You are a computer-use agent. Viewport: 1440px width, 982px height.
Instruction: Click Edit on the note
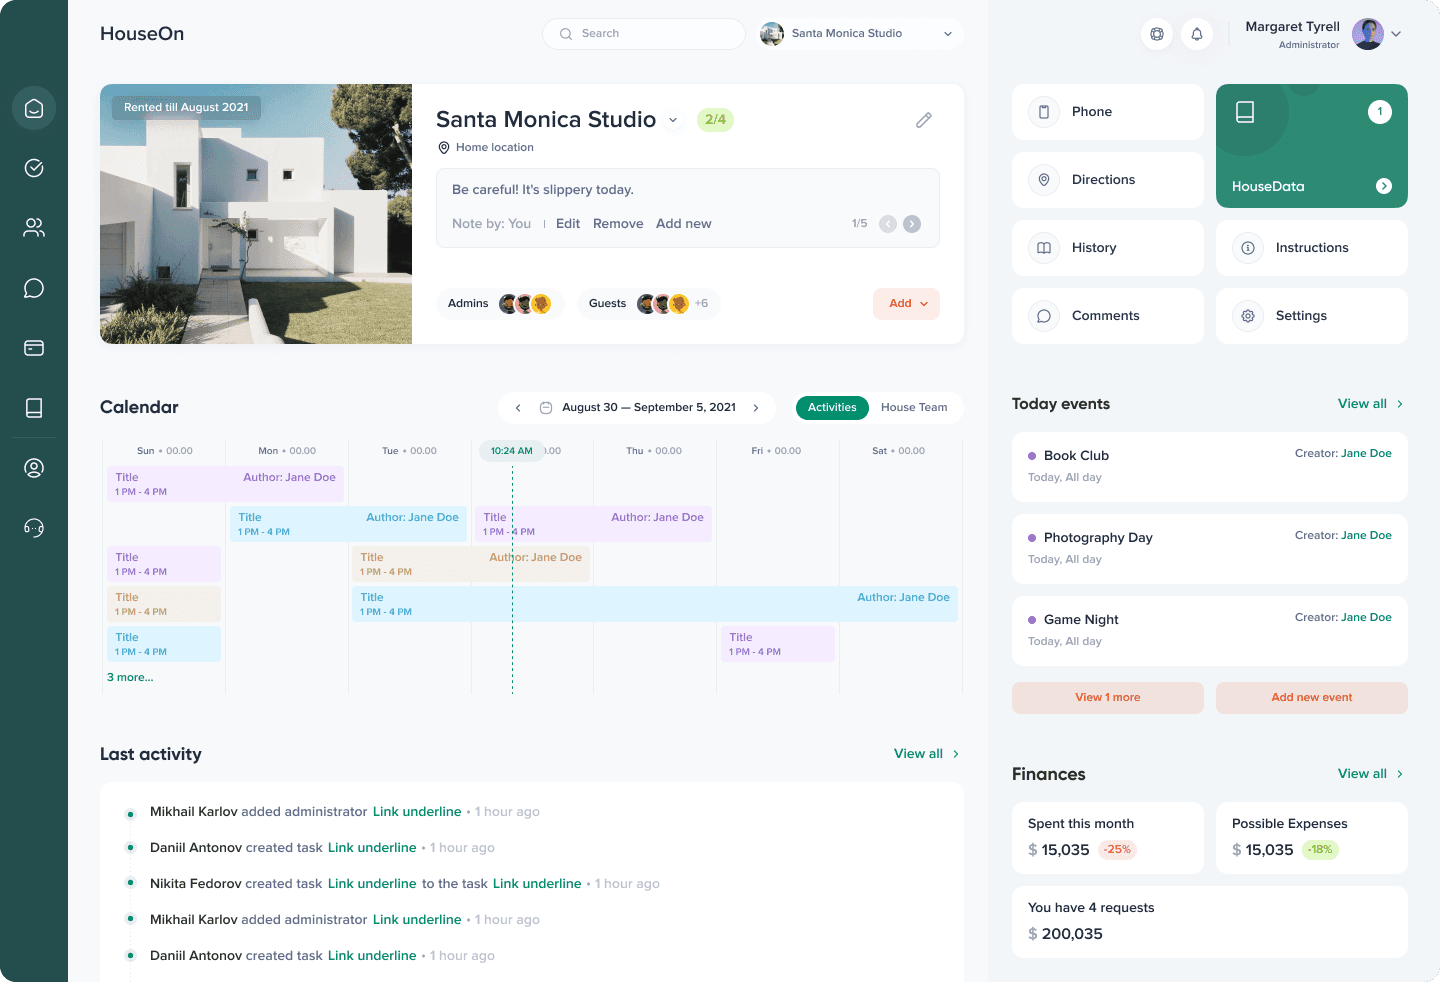(568, 224)
